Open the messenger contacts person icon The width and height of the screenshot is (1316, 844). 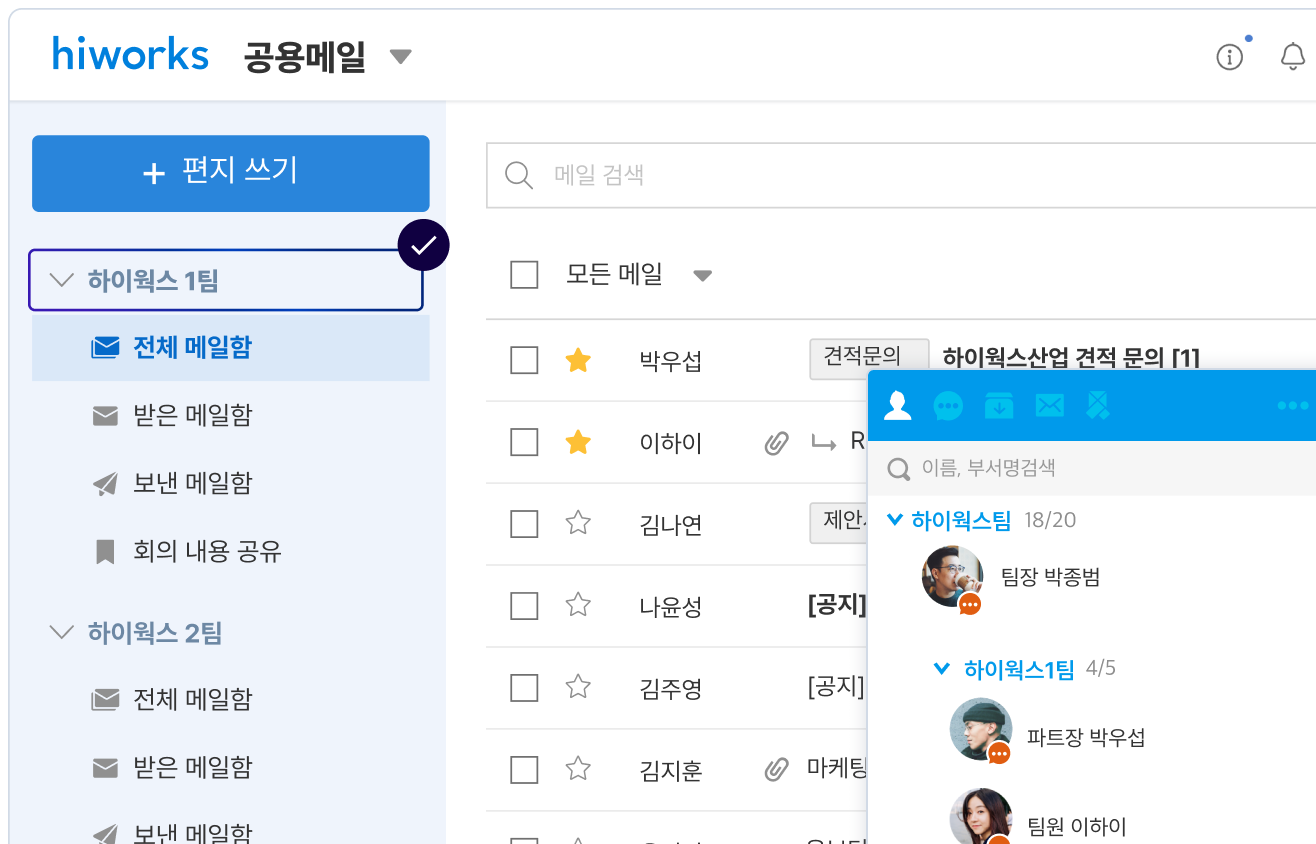(898, 405)
